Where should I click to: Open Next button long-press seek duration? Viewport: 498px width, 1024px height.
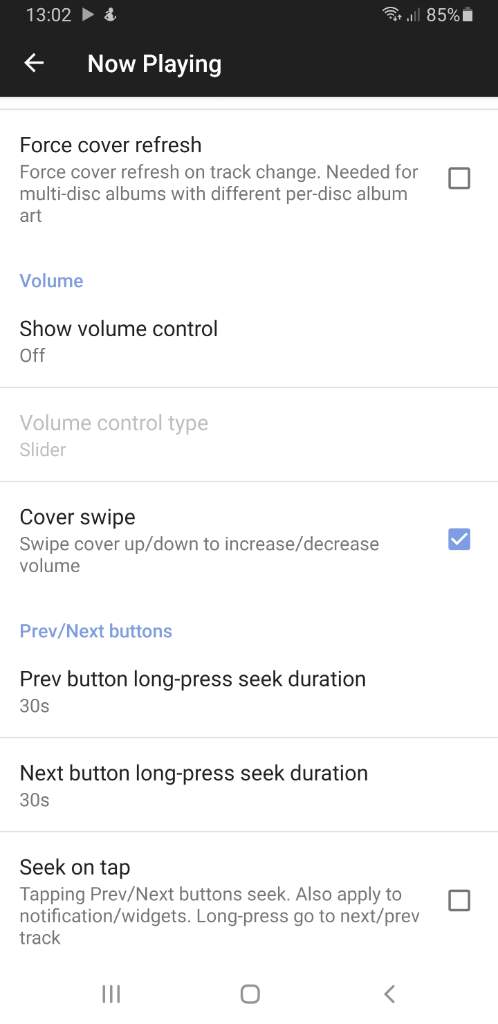[x=249, y=785]
